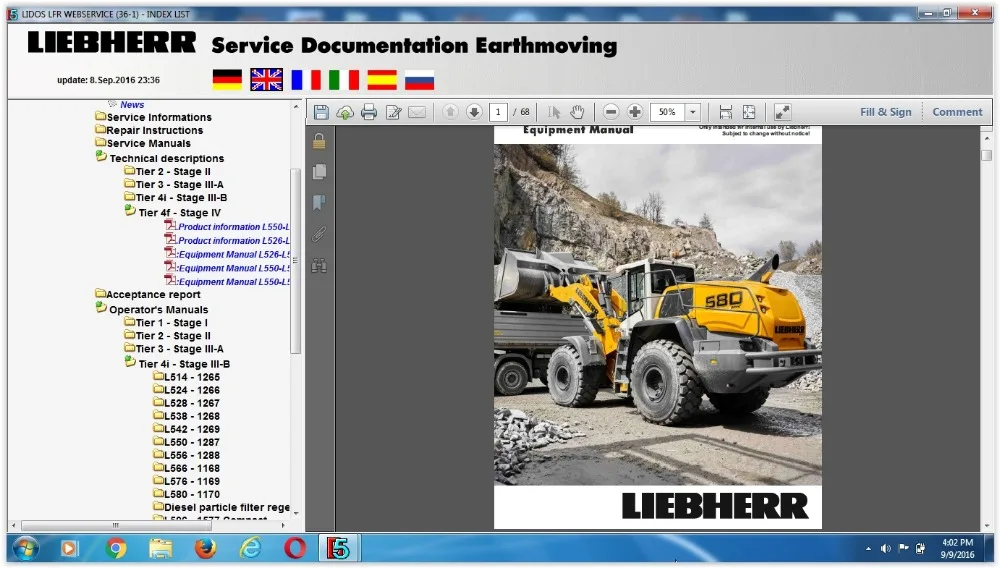Open the News link in index tree
Screen dimensions: 1000x568
click(132, 104)
